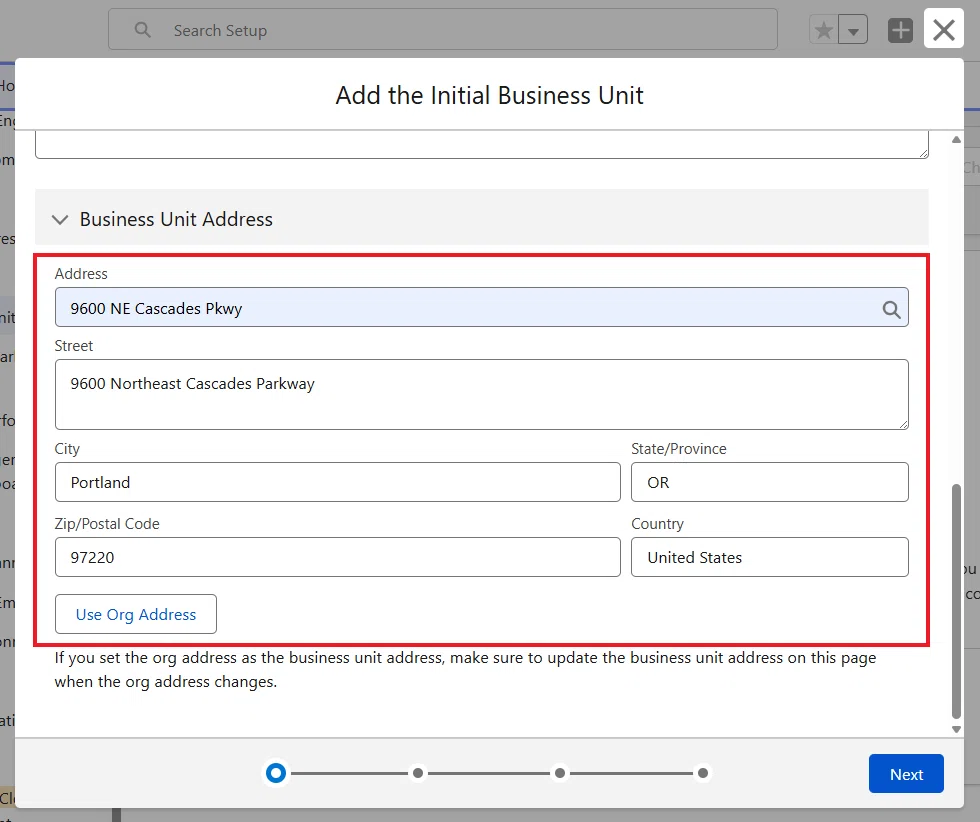Click the global actions plus icon
This screenshot has height=822, width=980.
pyautogui.click(x=900, y=30)
